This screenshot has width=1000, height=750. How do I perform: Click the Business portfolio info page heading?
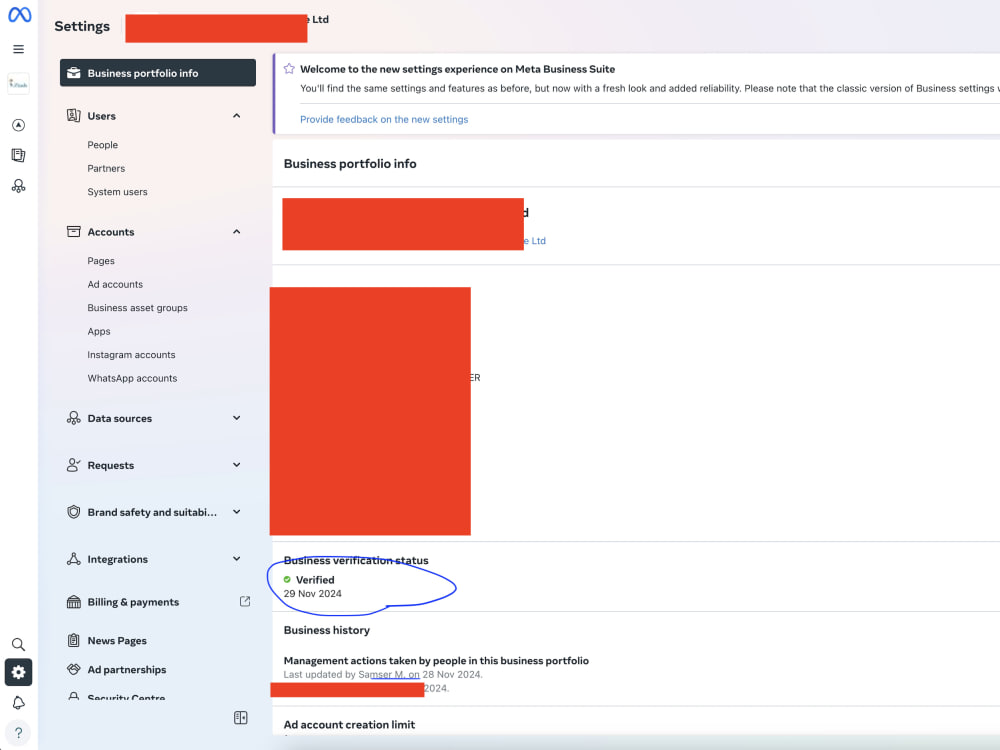pos(350,164)
